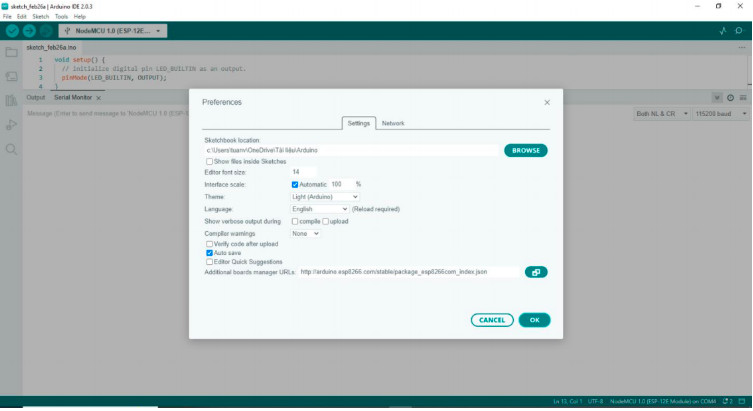This screenshot has width=753, height=411.
Task: Open Compiler warnings dropdown
Action: click(x=305, y=234)
